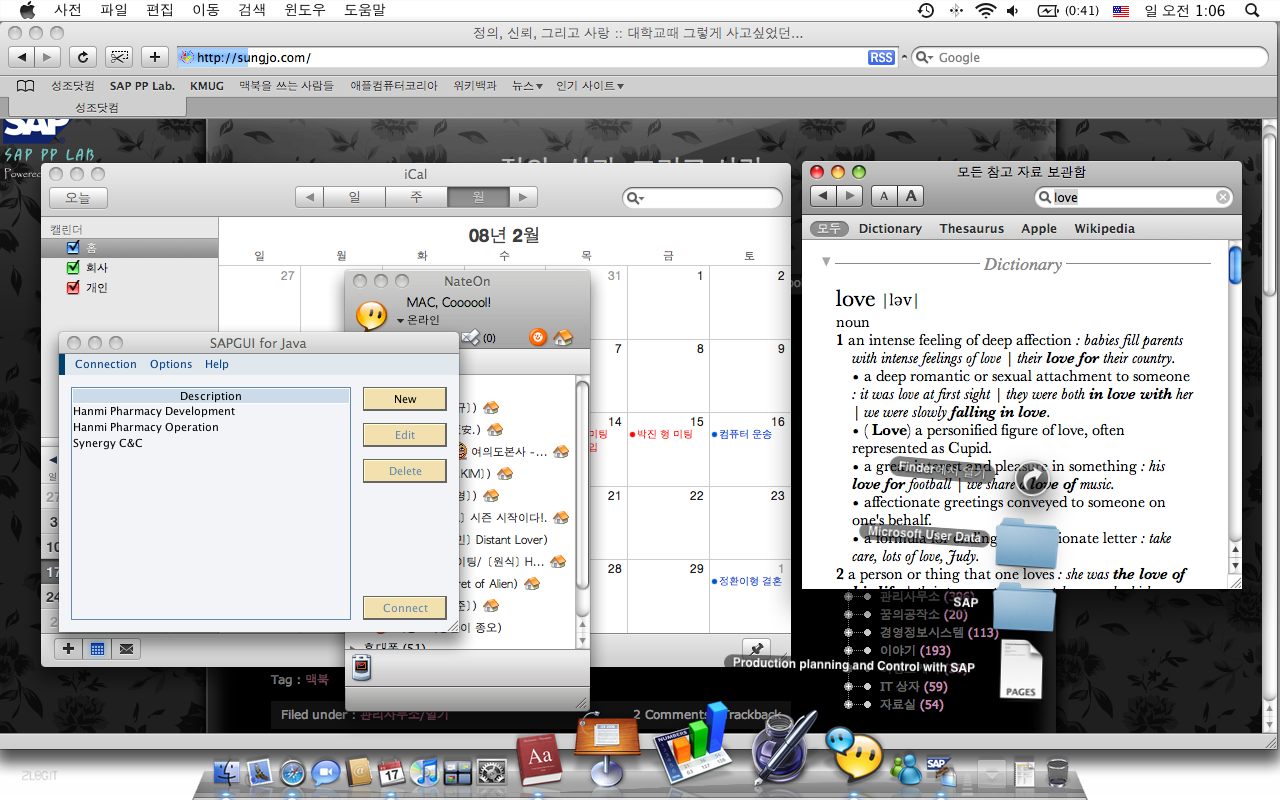Open Time Machine menu bar icon
Image resolution: width=1280 pixels, height=800 pixels.
pyautogui.click(x=926, y=10)
